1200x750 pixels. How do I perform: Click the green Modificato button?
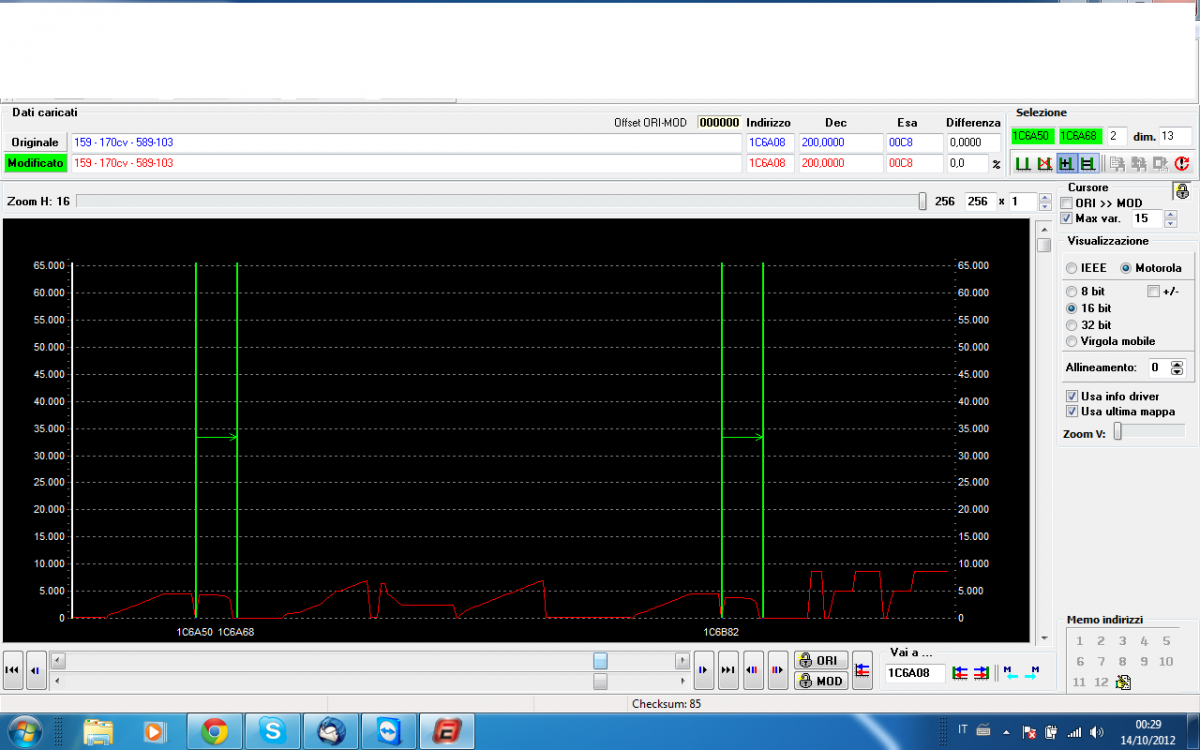point(35,162)
